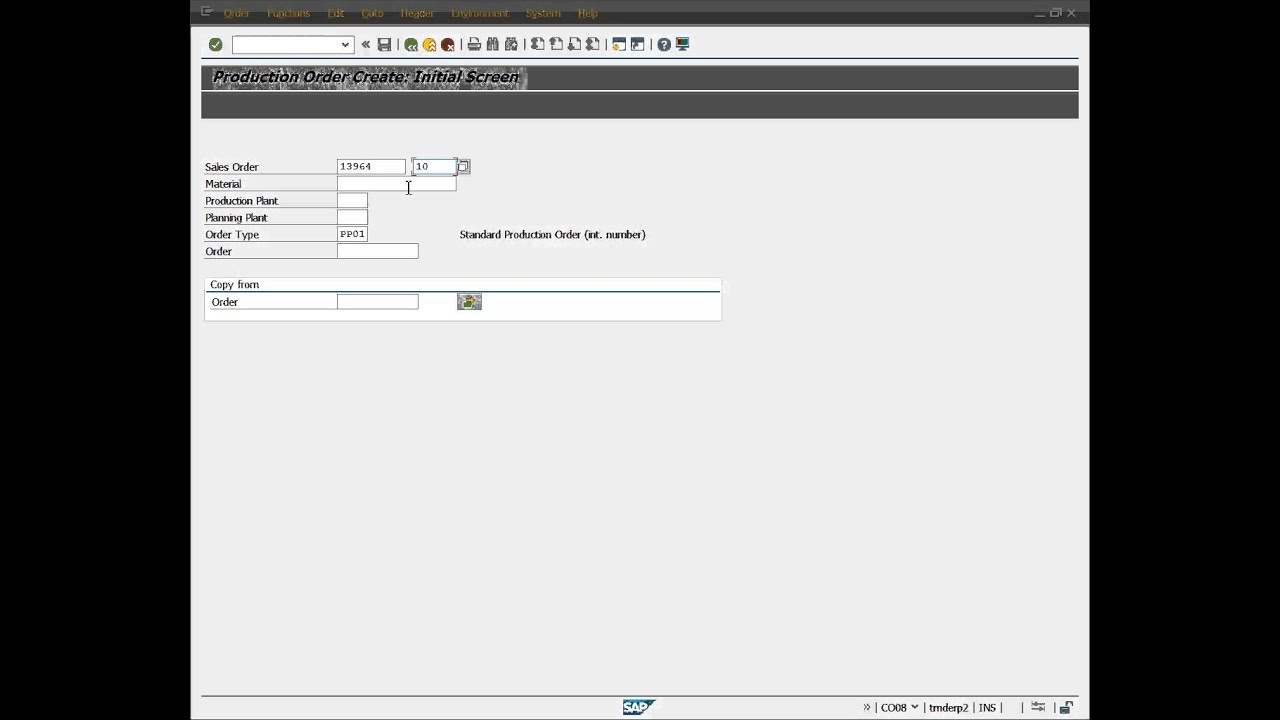Click the Order Type field PP01

[x=352, y=234]
